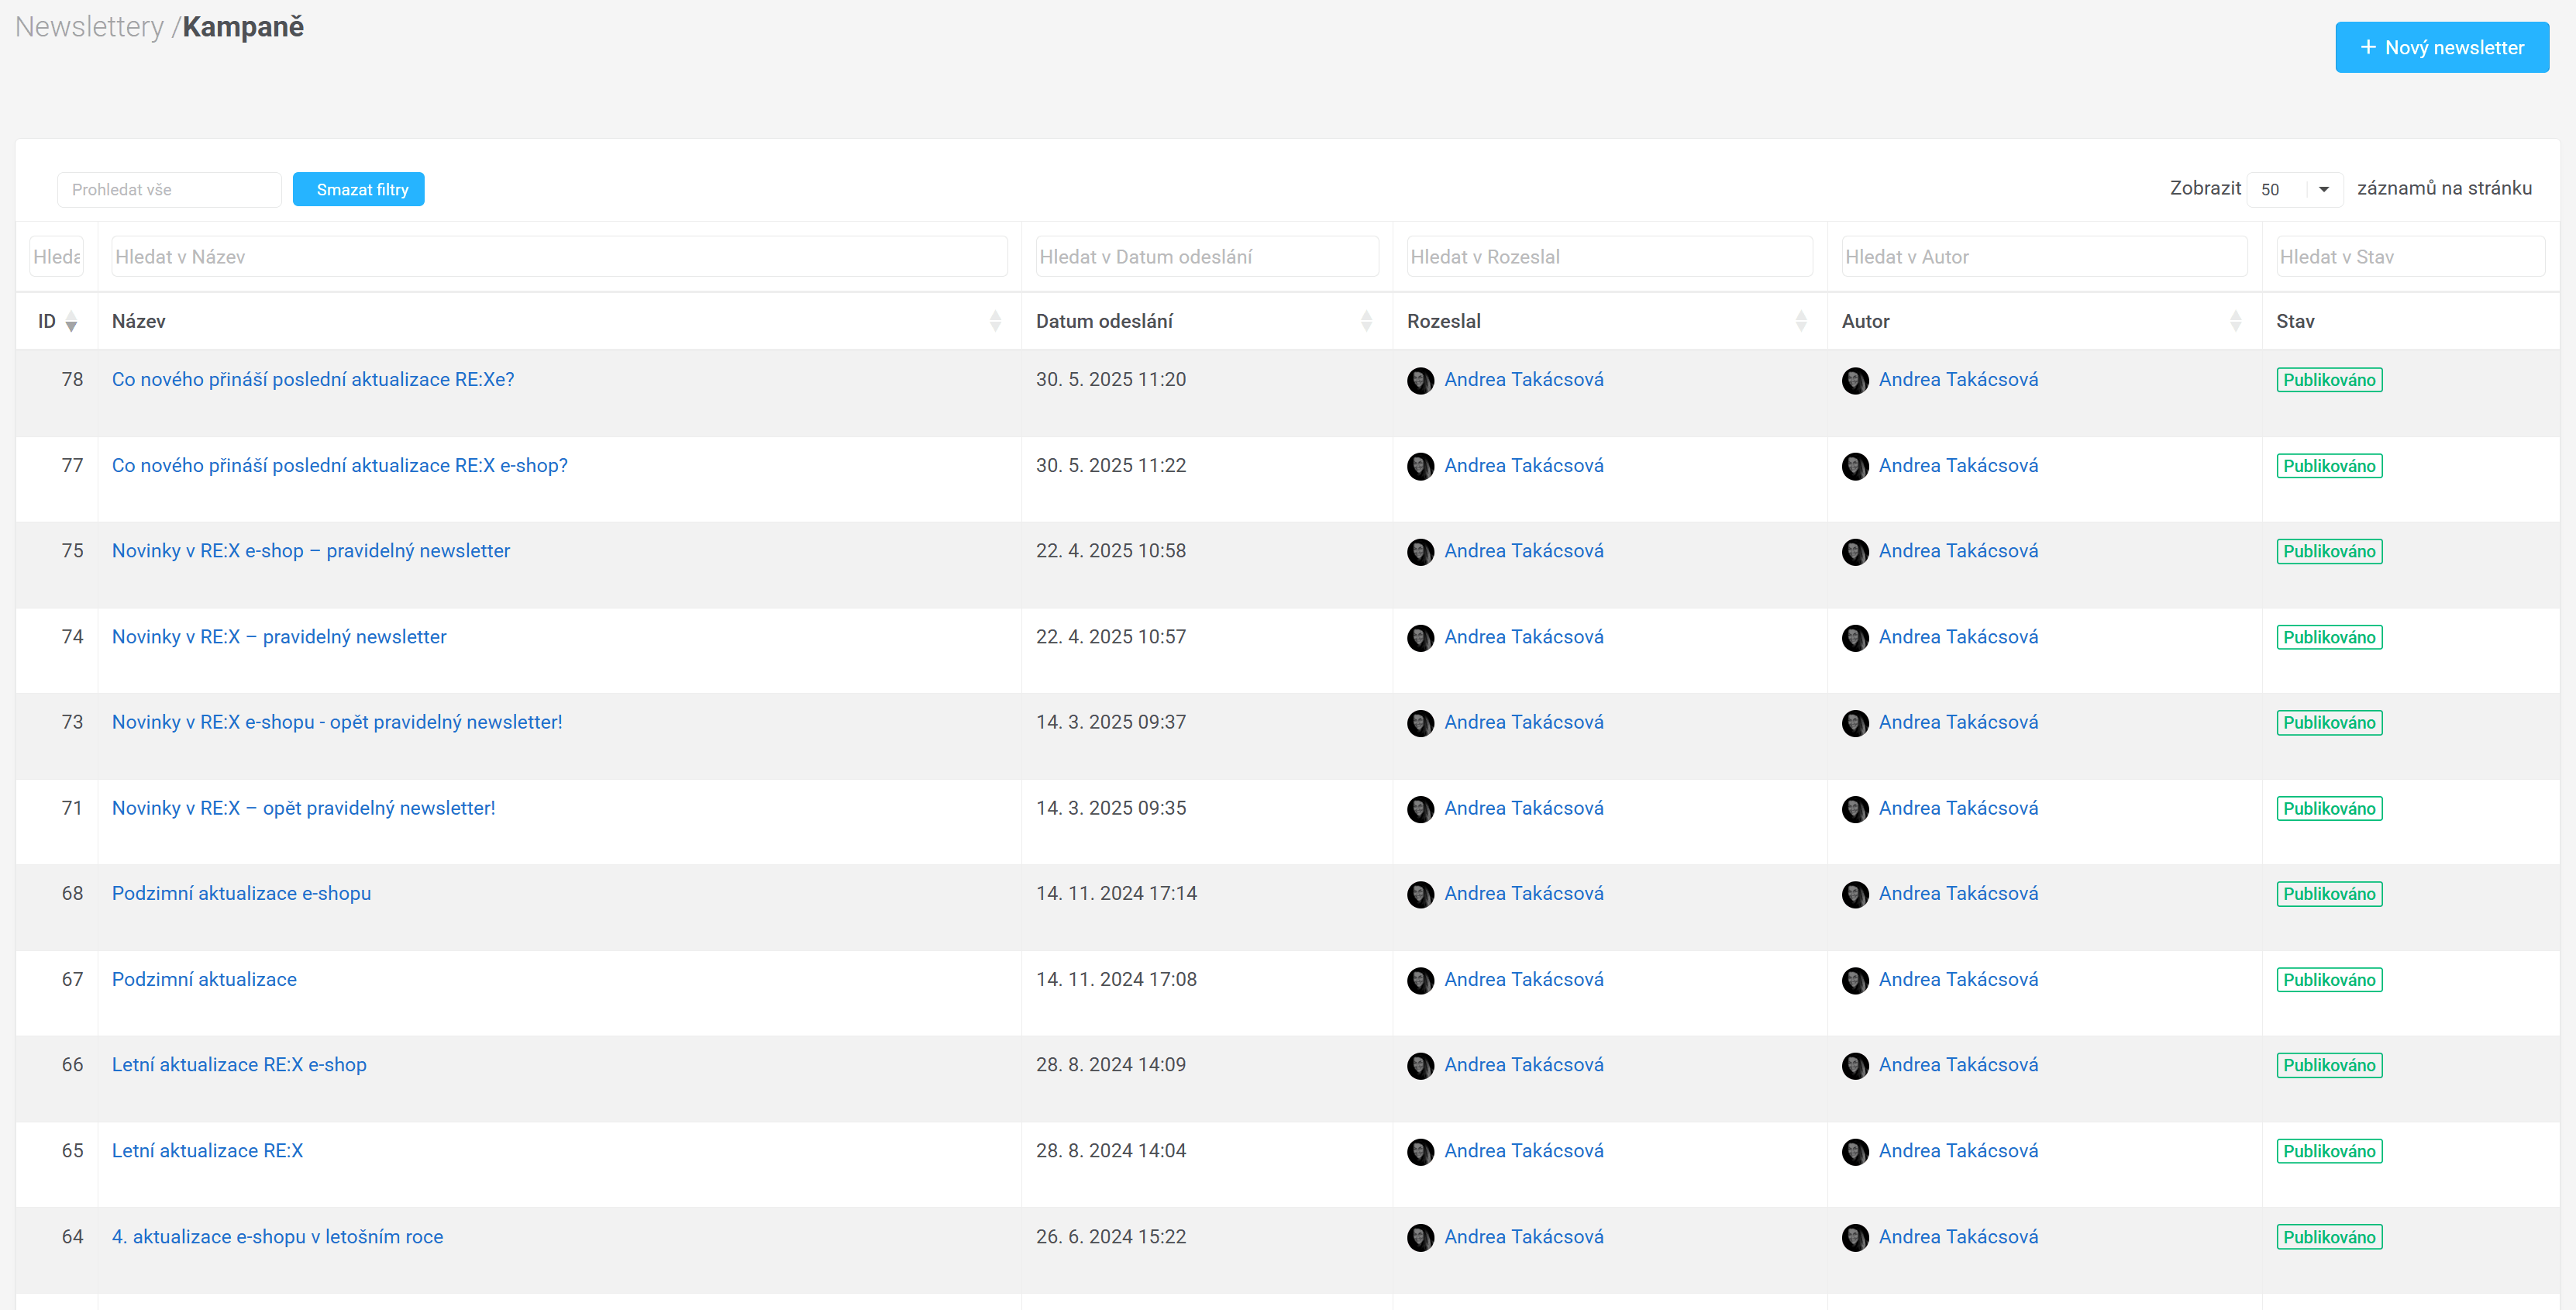
Task: Open Letní aktualizace RE:X newsletter
Action: point(207,1150)
